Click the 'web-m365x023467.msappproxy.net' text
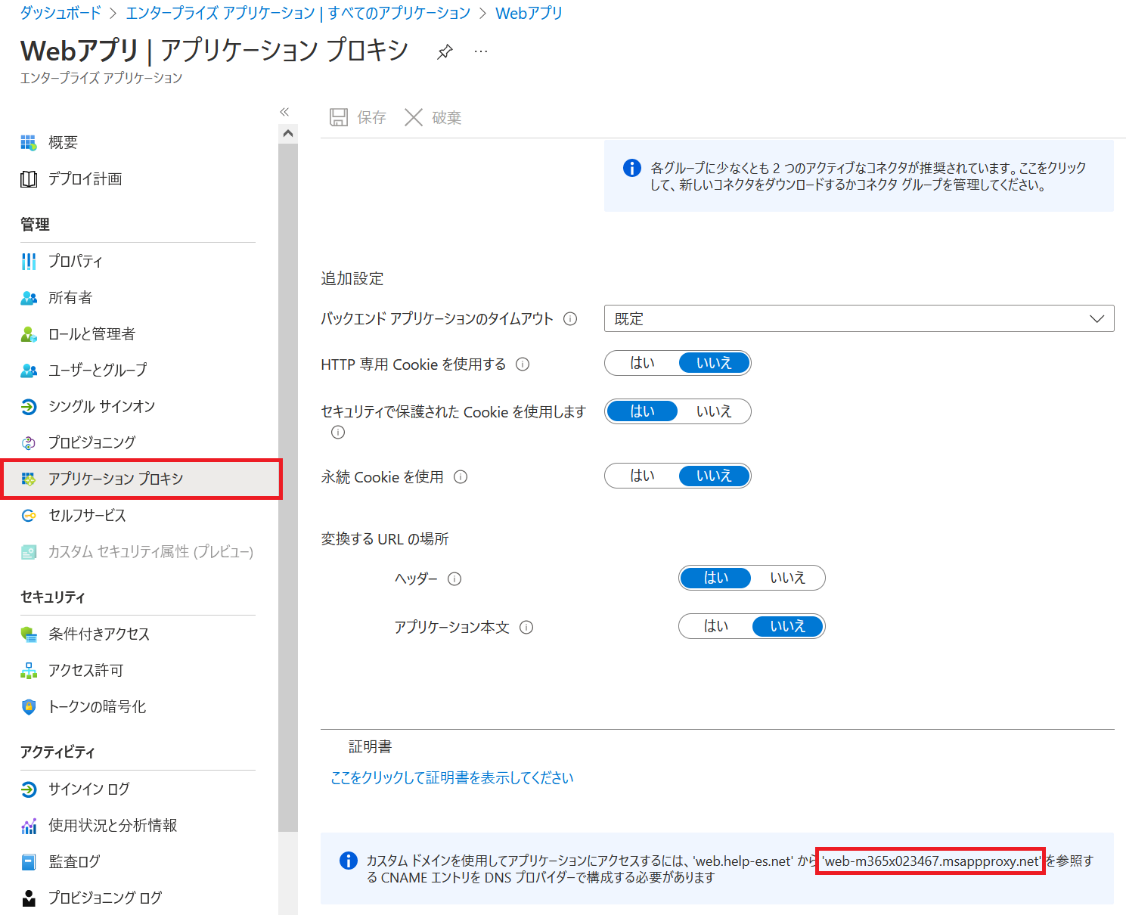This screenshot has width=1126, height=915. click(x=931, y=860)
